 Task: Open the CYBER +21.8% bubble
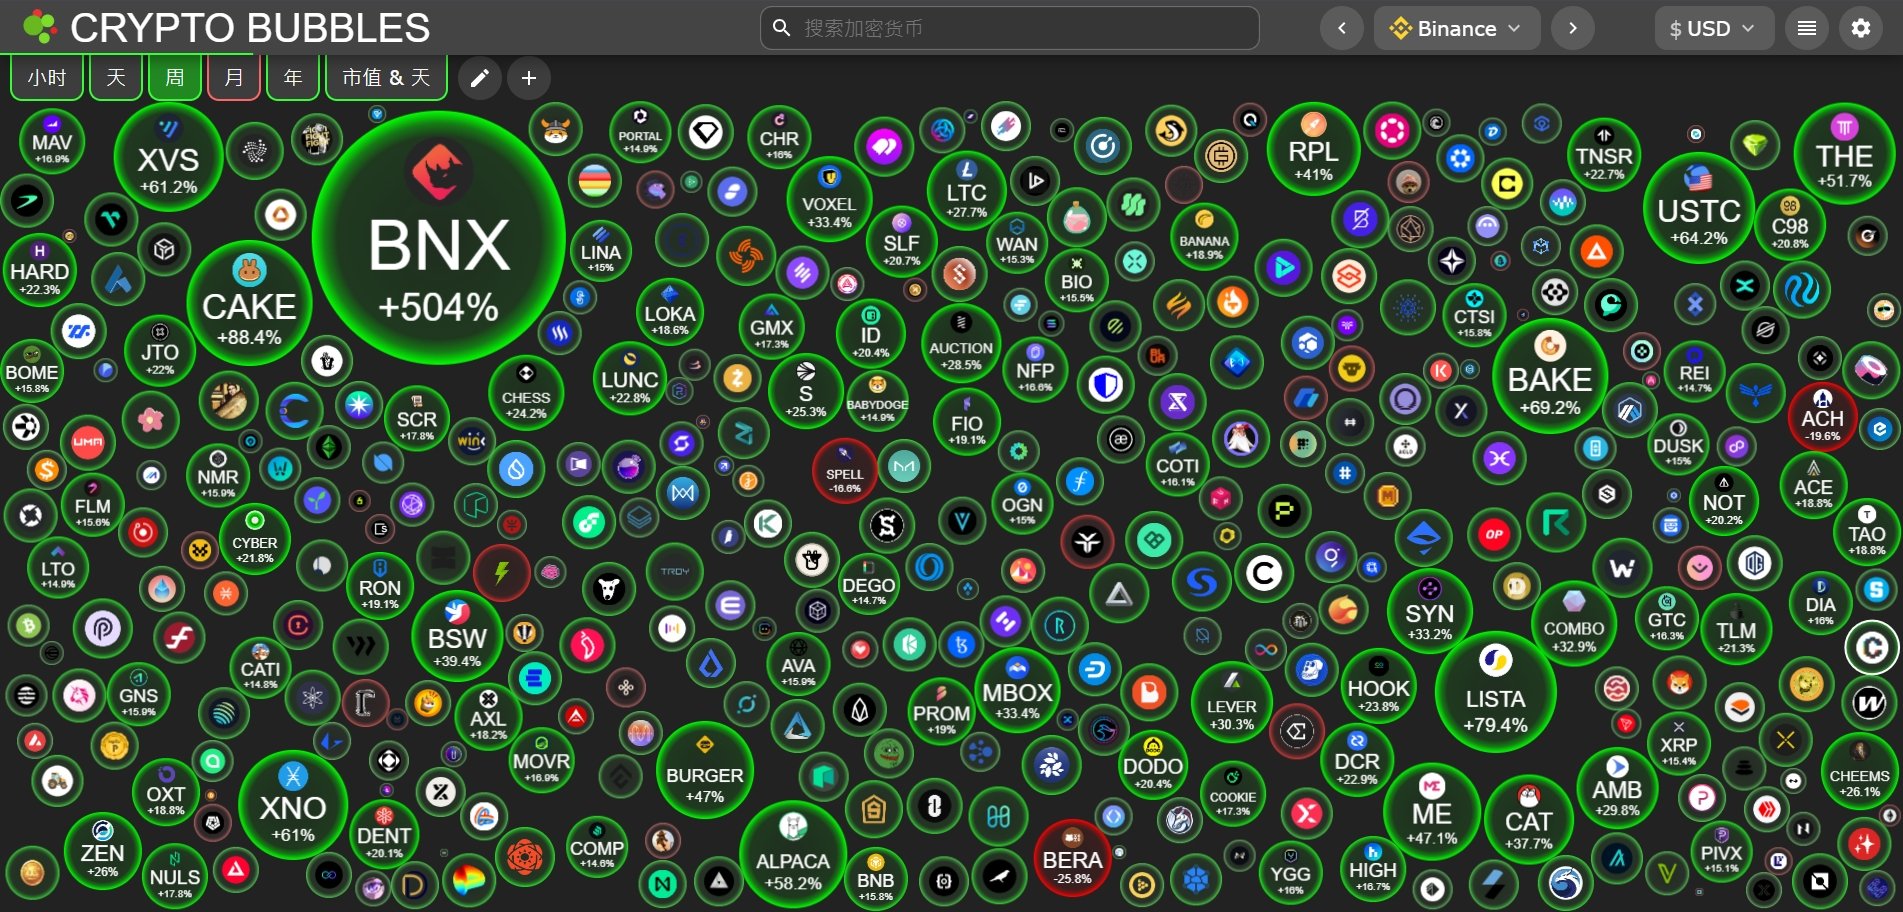(x=255, y=539)
